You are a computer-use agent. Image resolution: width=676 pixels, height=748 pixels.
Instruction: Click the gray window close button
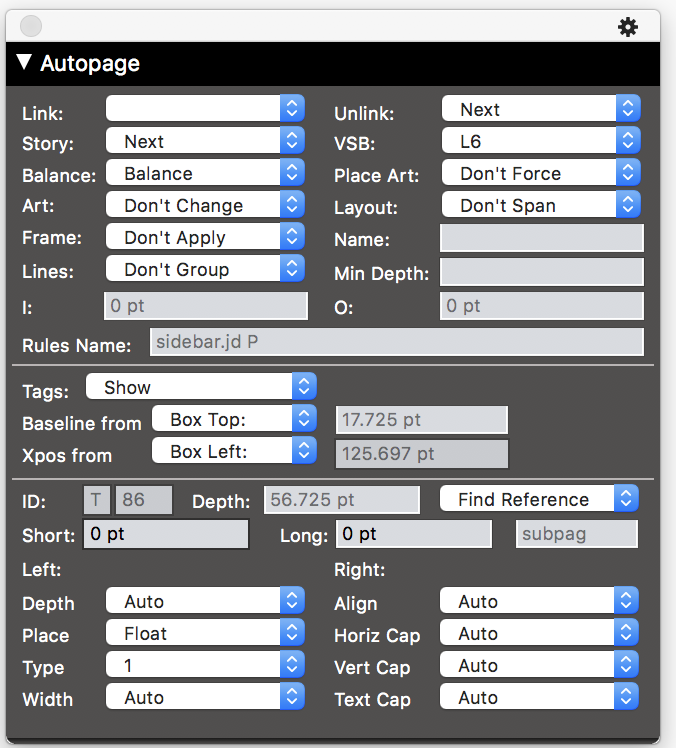pos(31,27)
